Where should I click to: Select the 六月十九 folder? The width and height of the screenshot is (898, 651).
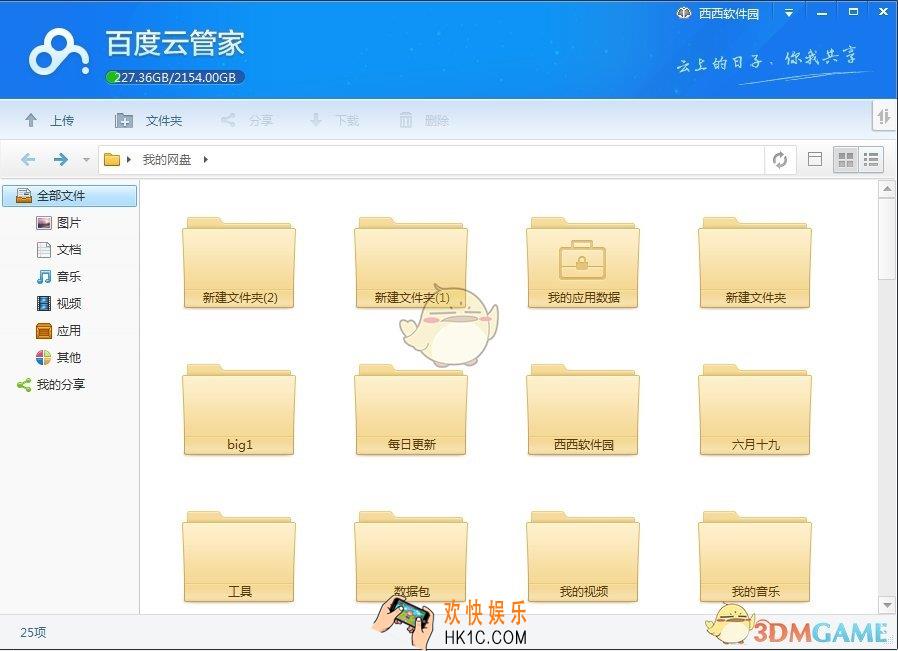pos(755,410)
